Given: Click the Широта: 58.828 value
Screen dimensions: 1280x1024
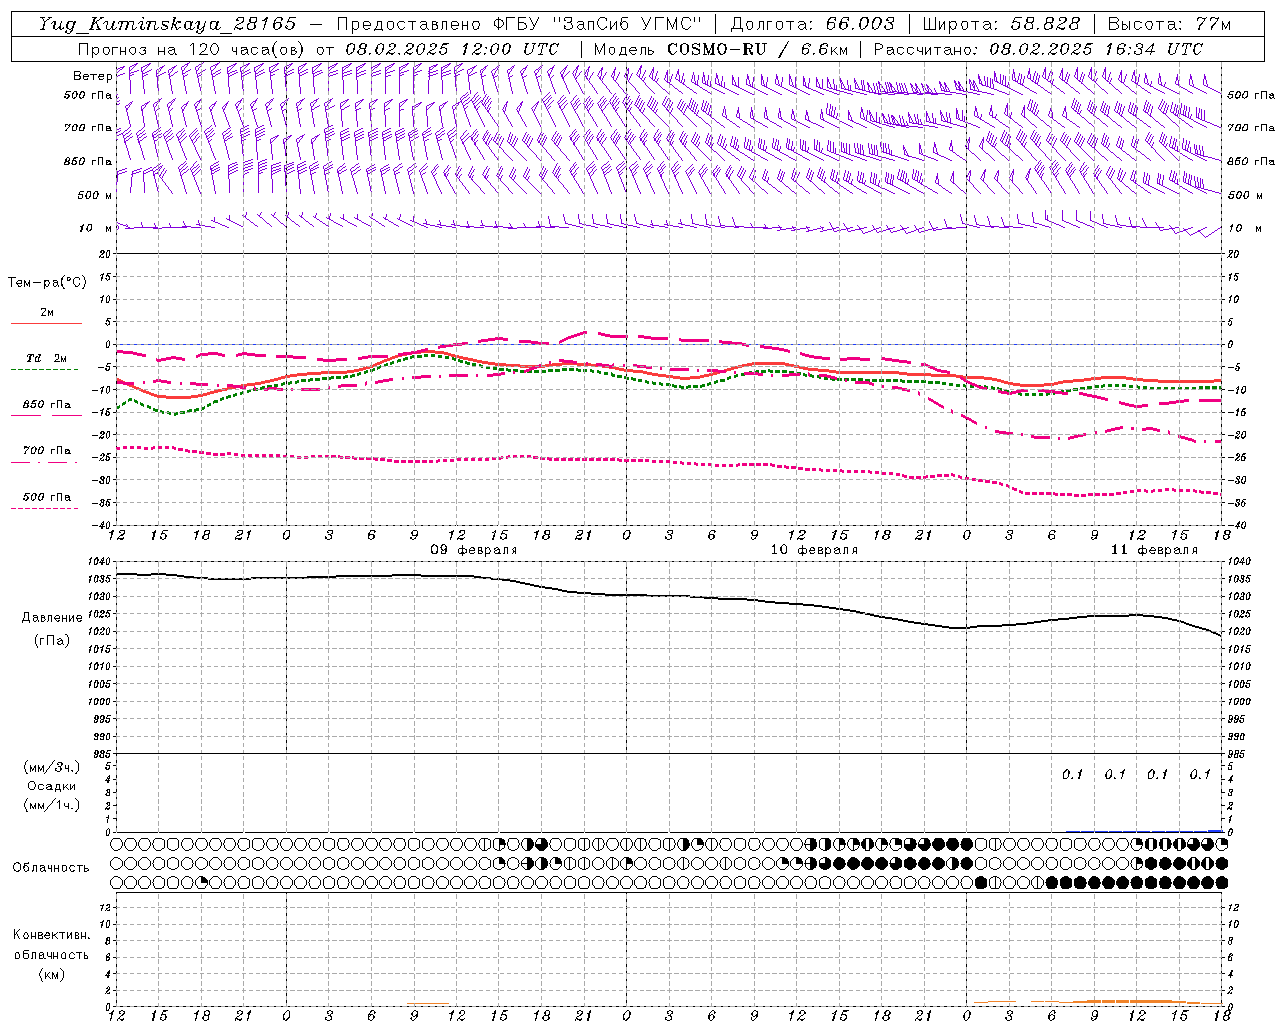Looking at the screenshot, I should click(1001, 24).
